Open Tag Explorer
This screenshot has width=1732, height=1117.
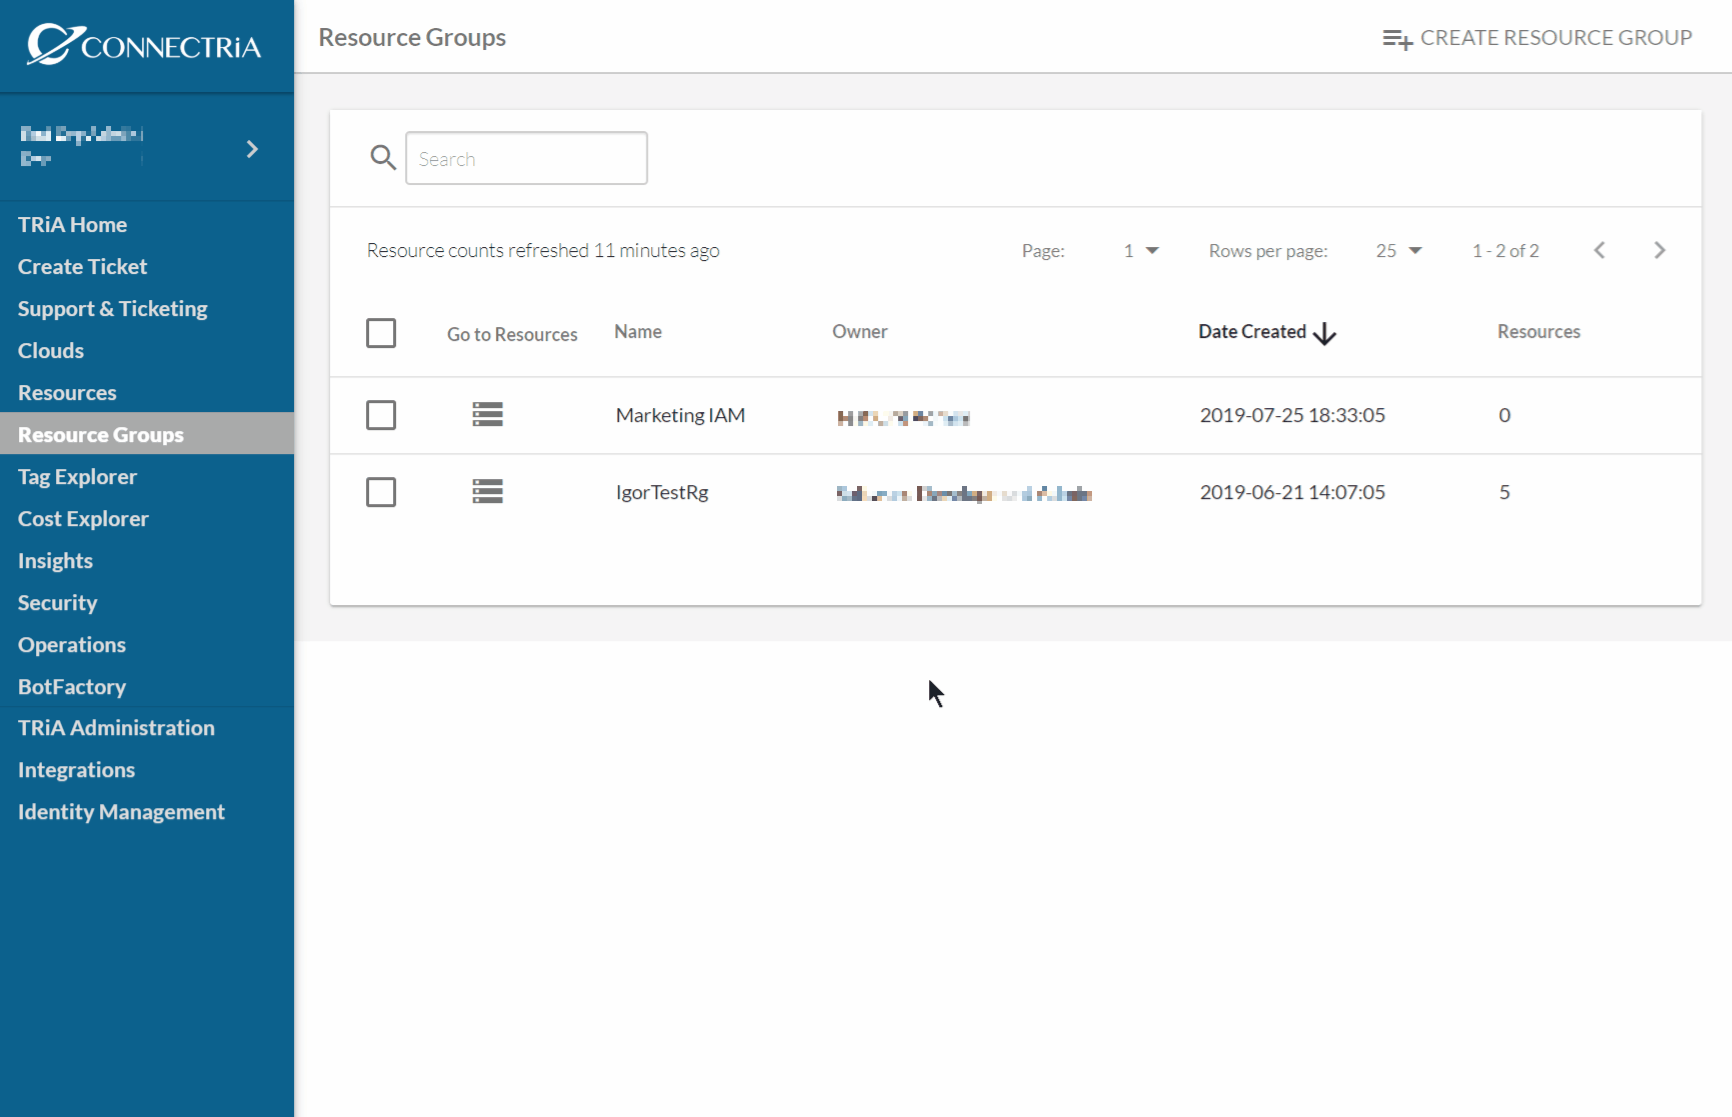tap(78, 477)
